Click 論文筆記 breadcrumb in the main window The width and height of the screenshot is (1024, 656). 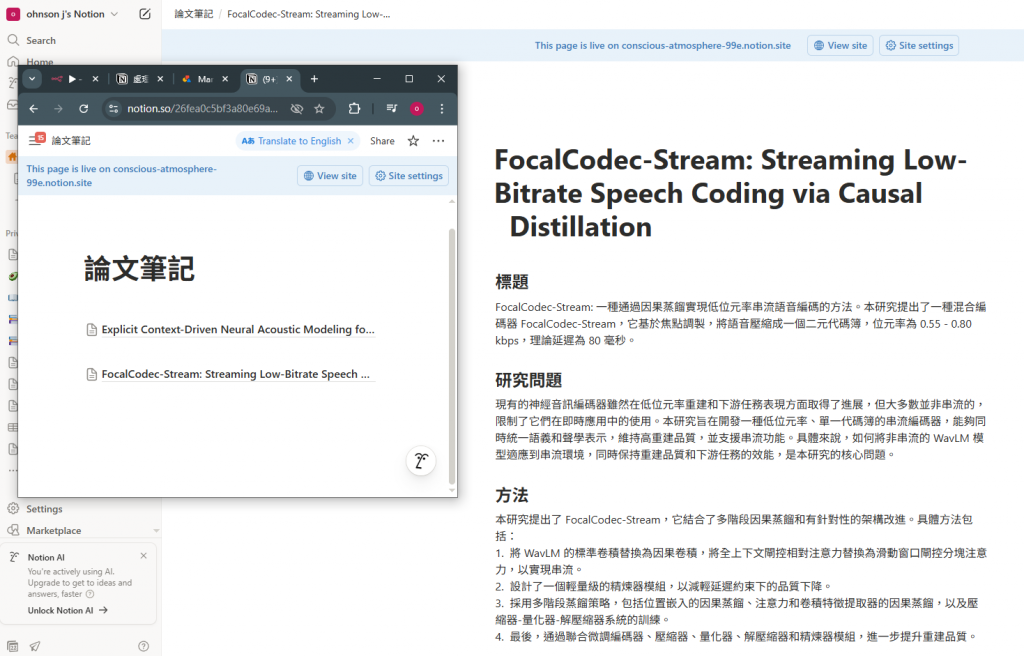(193, 14)
